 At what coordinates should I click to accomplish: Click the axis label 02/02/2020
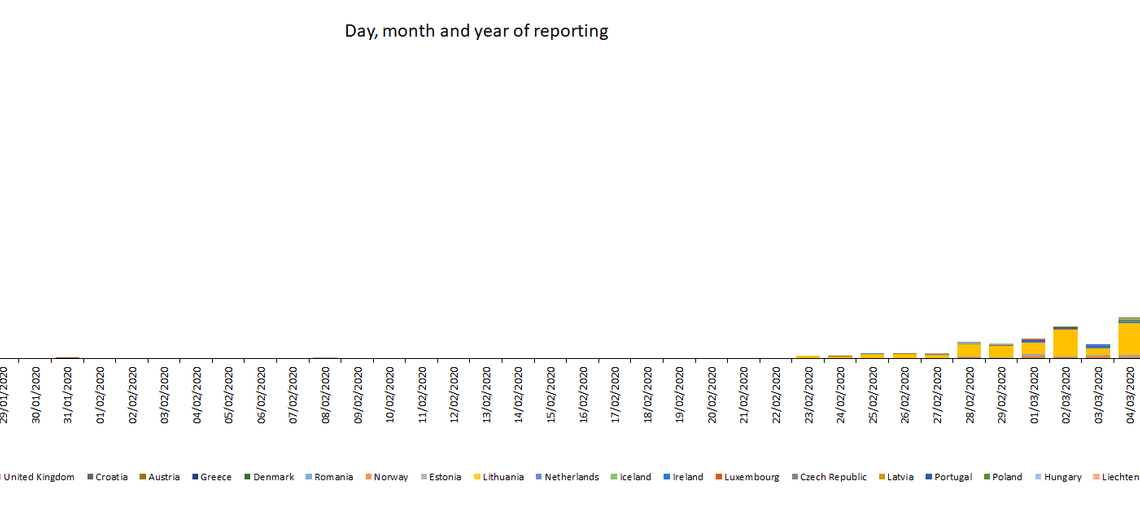(x=132, y=395)
